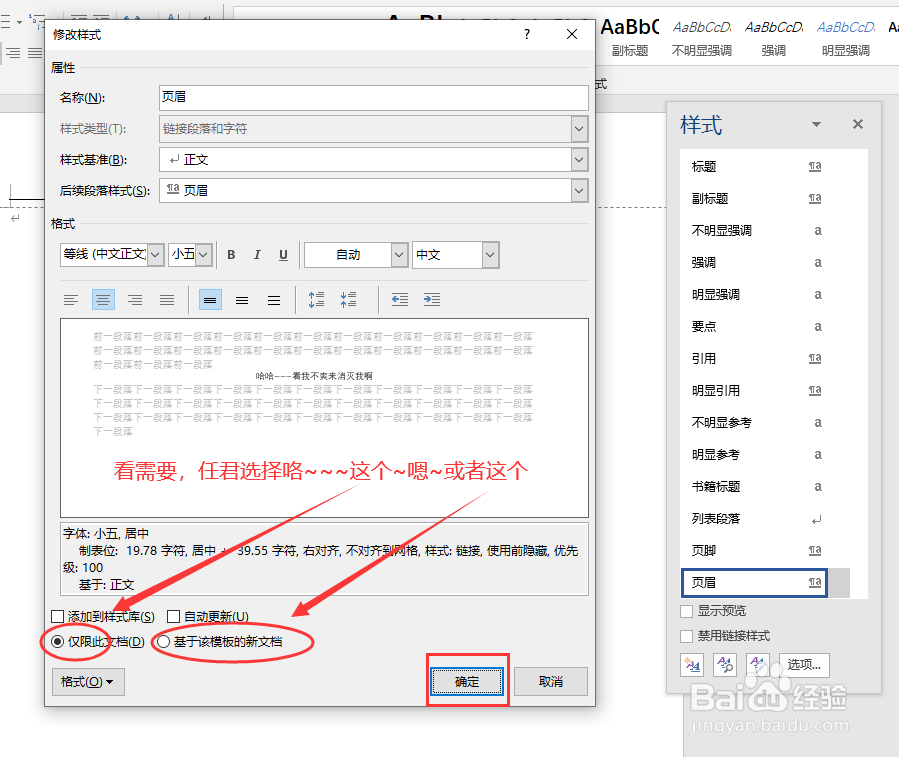The height and width of the screenshot is (757, 899).
Task: Open 后续段落样式 dropdown
Action: pos(580,190)
